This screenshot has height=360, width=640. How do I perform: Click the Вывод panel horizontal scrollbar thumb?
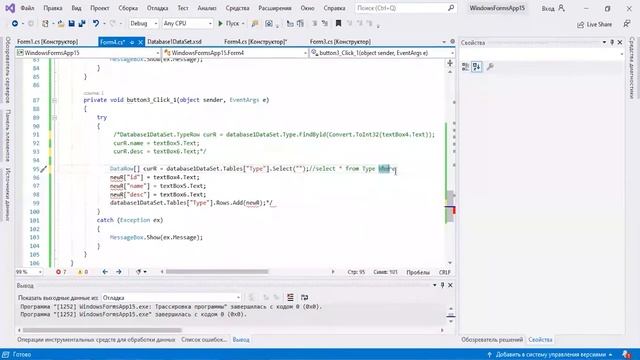click(102, 330)
